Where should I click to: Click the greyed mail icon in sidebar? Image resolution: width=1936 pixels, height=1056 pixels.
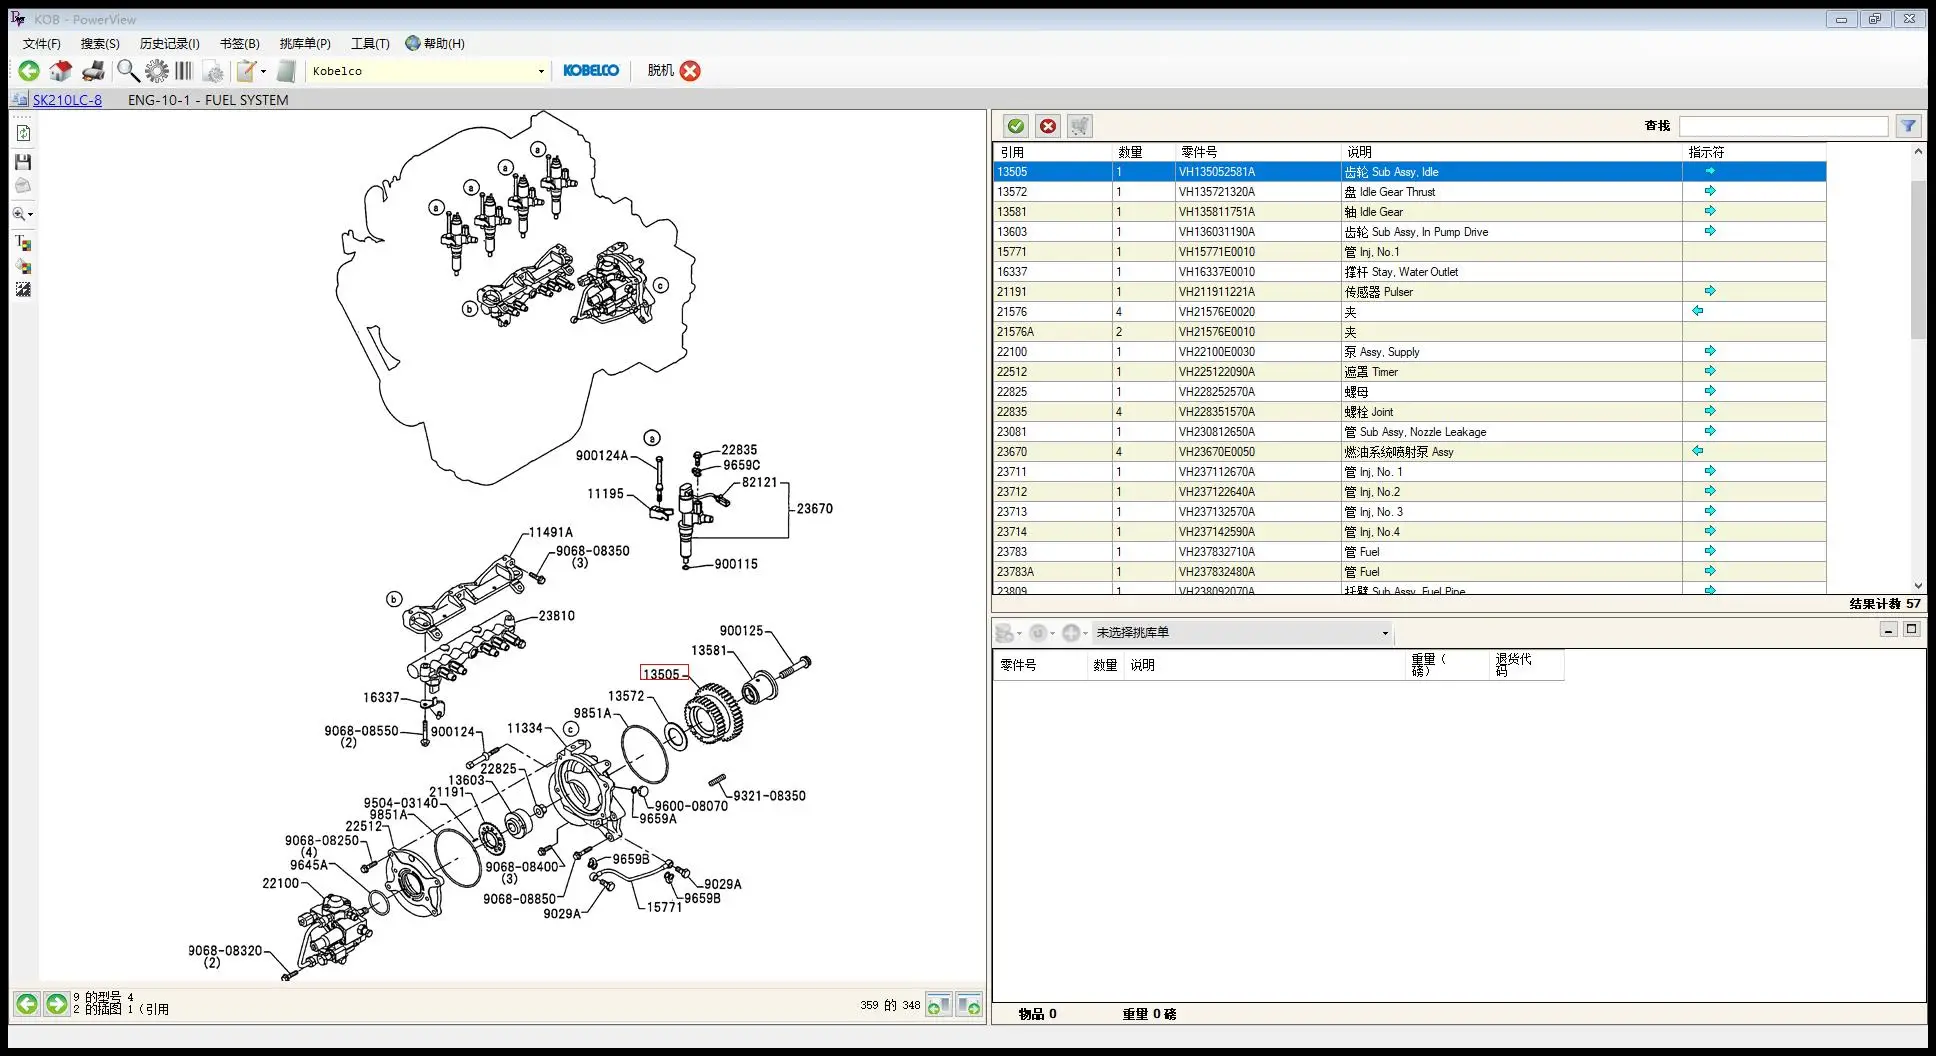(x=23, y=186)
